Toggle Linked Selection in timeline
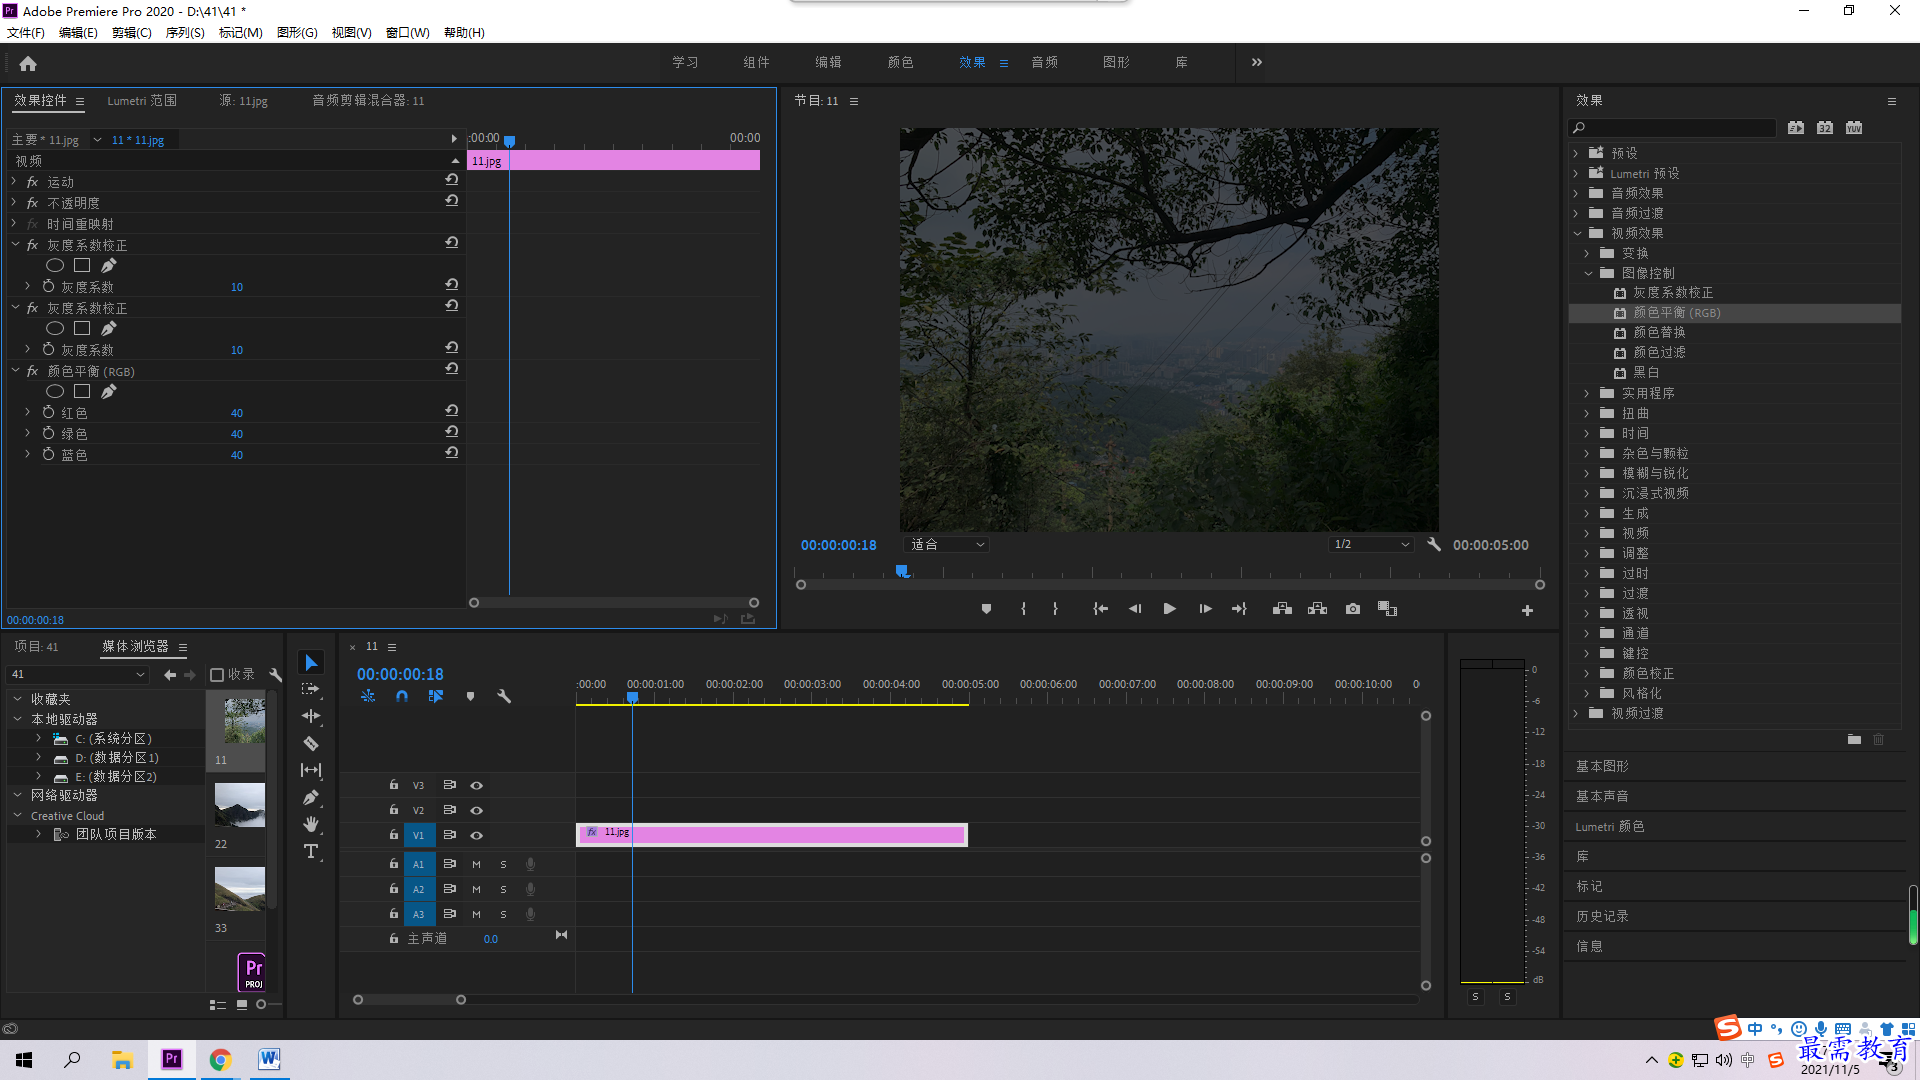Screen dimensions: 1920x1080 436,697
